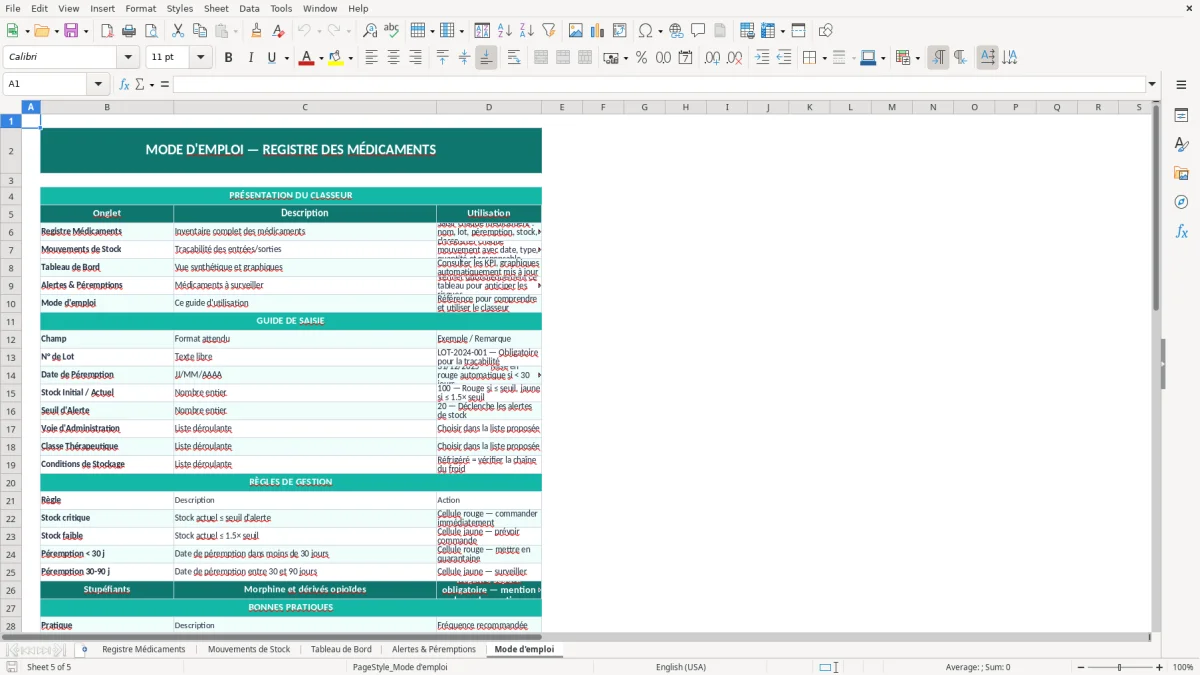Insert a comment

[x=698, y=31]
